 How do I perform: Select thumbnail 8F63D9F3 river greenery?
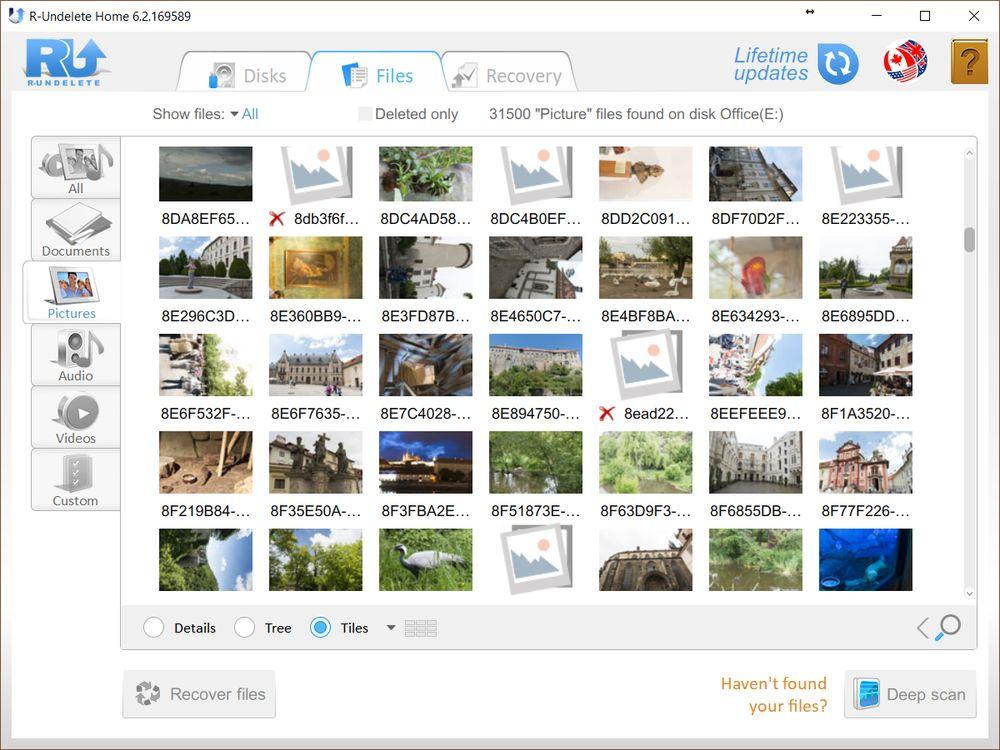point(645,462)
